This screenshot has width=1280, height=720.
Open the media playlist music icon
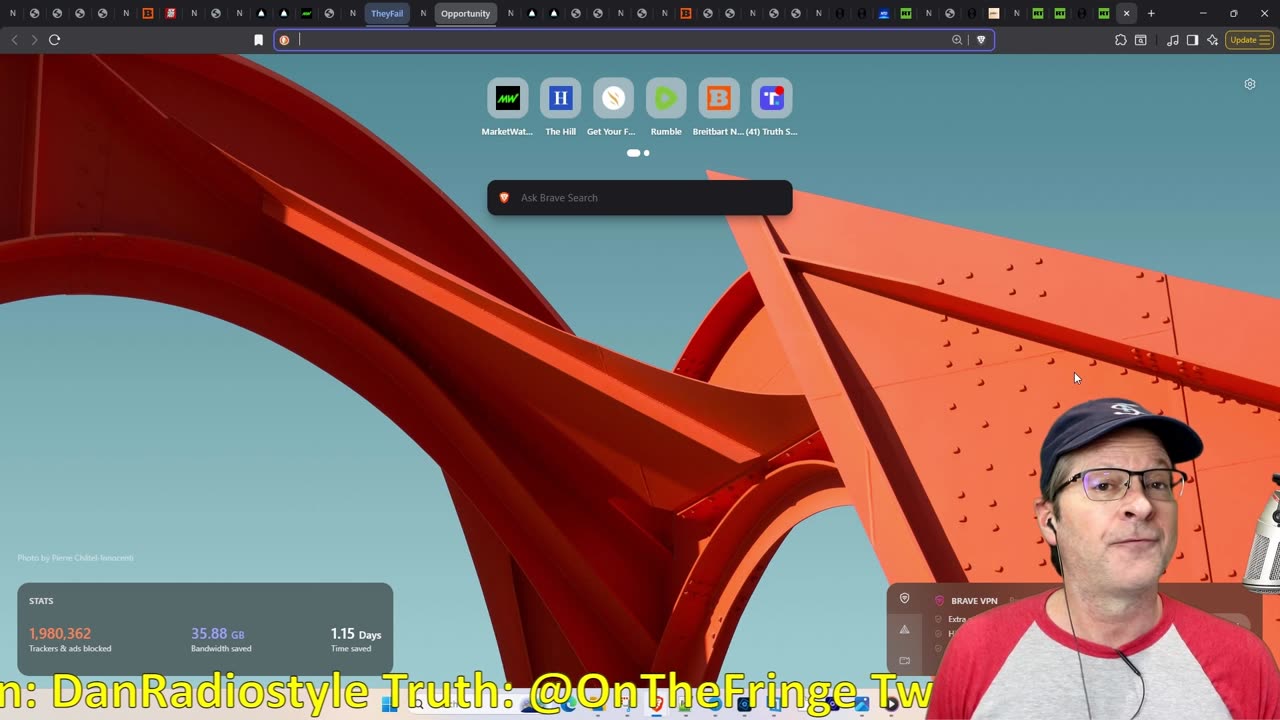click(x=1172, y=40)
